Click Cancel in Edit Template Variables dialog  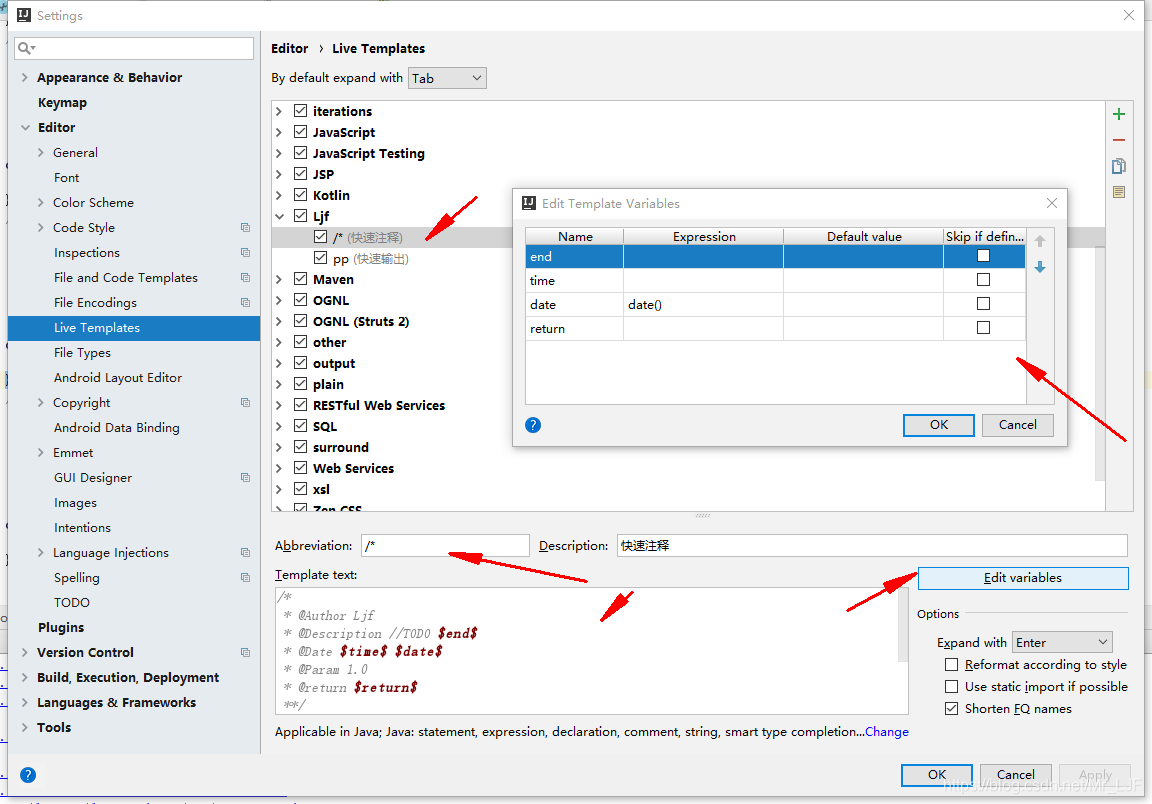click(1018, 425)
